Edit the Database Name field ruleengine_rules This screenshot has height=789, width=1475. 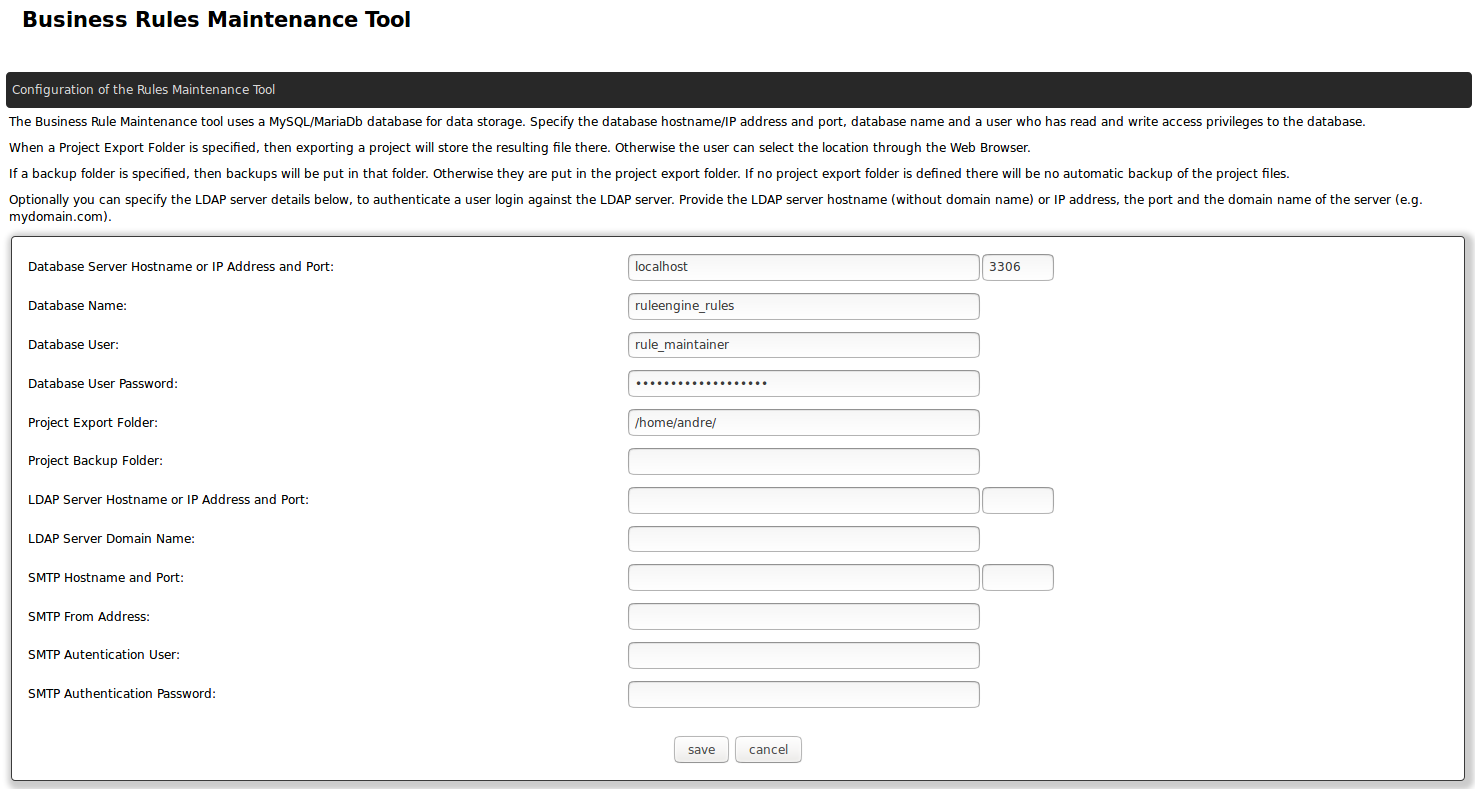tap(804, 306)
